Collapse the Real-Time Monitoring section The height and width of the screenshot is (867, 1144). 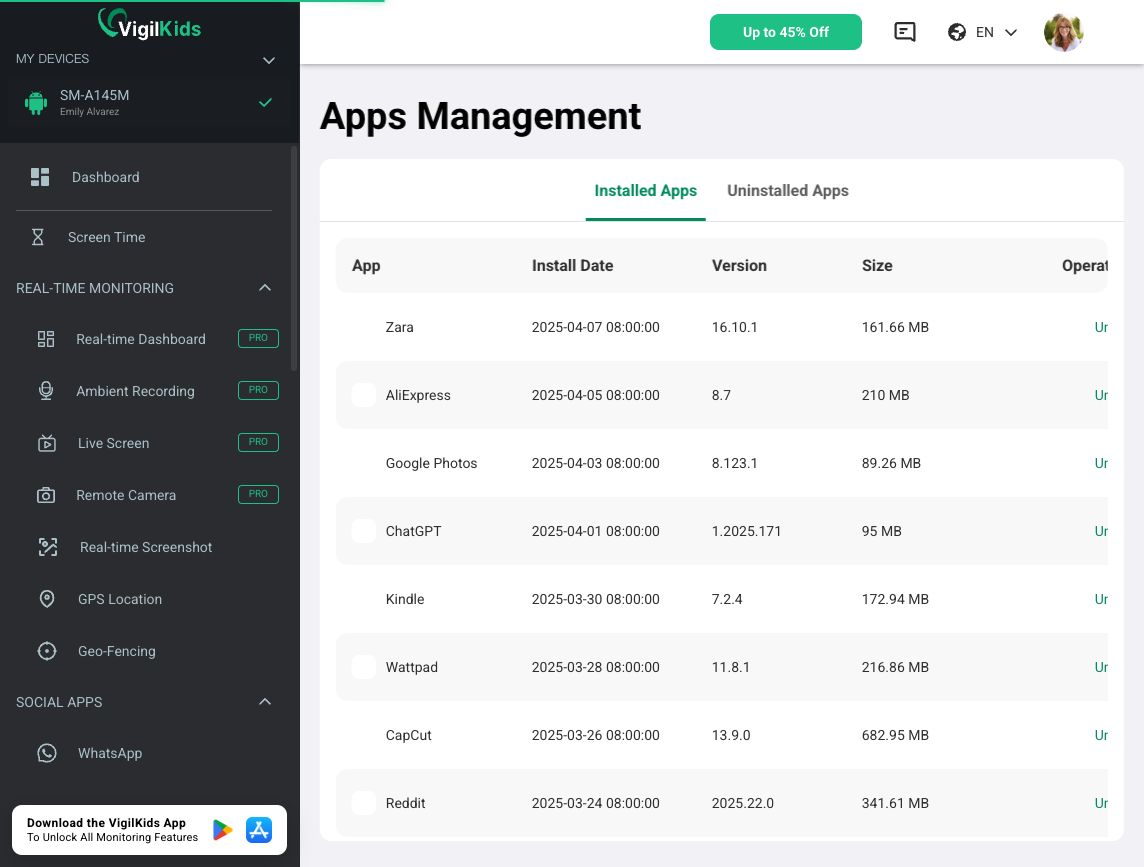(x=265, y=288)
